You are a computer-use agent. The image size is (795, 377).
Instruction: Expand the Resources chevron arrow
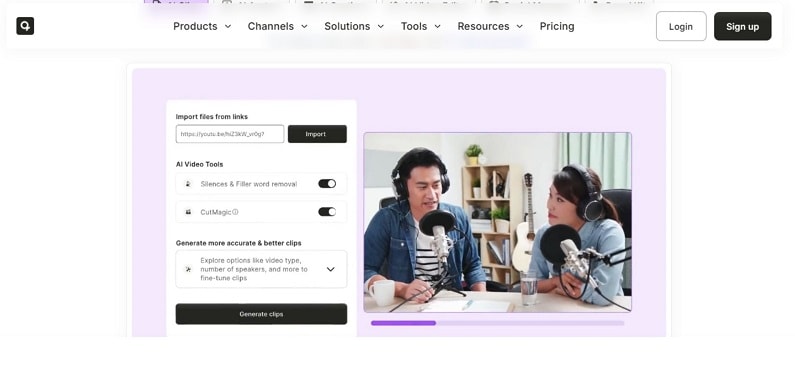[519, 26]
